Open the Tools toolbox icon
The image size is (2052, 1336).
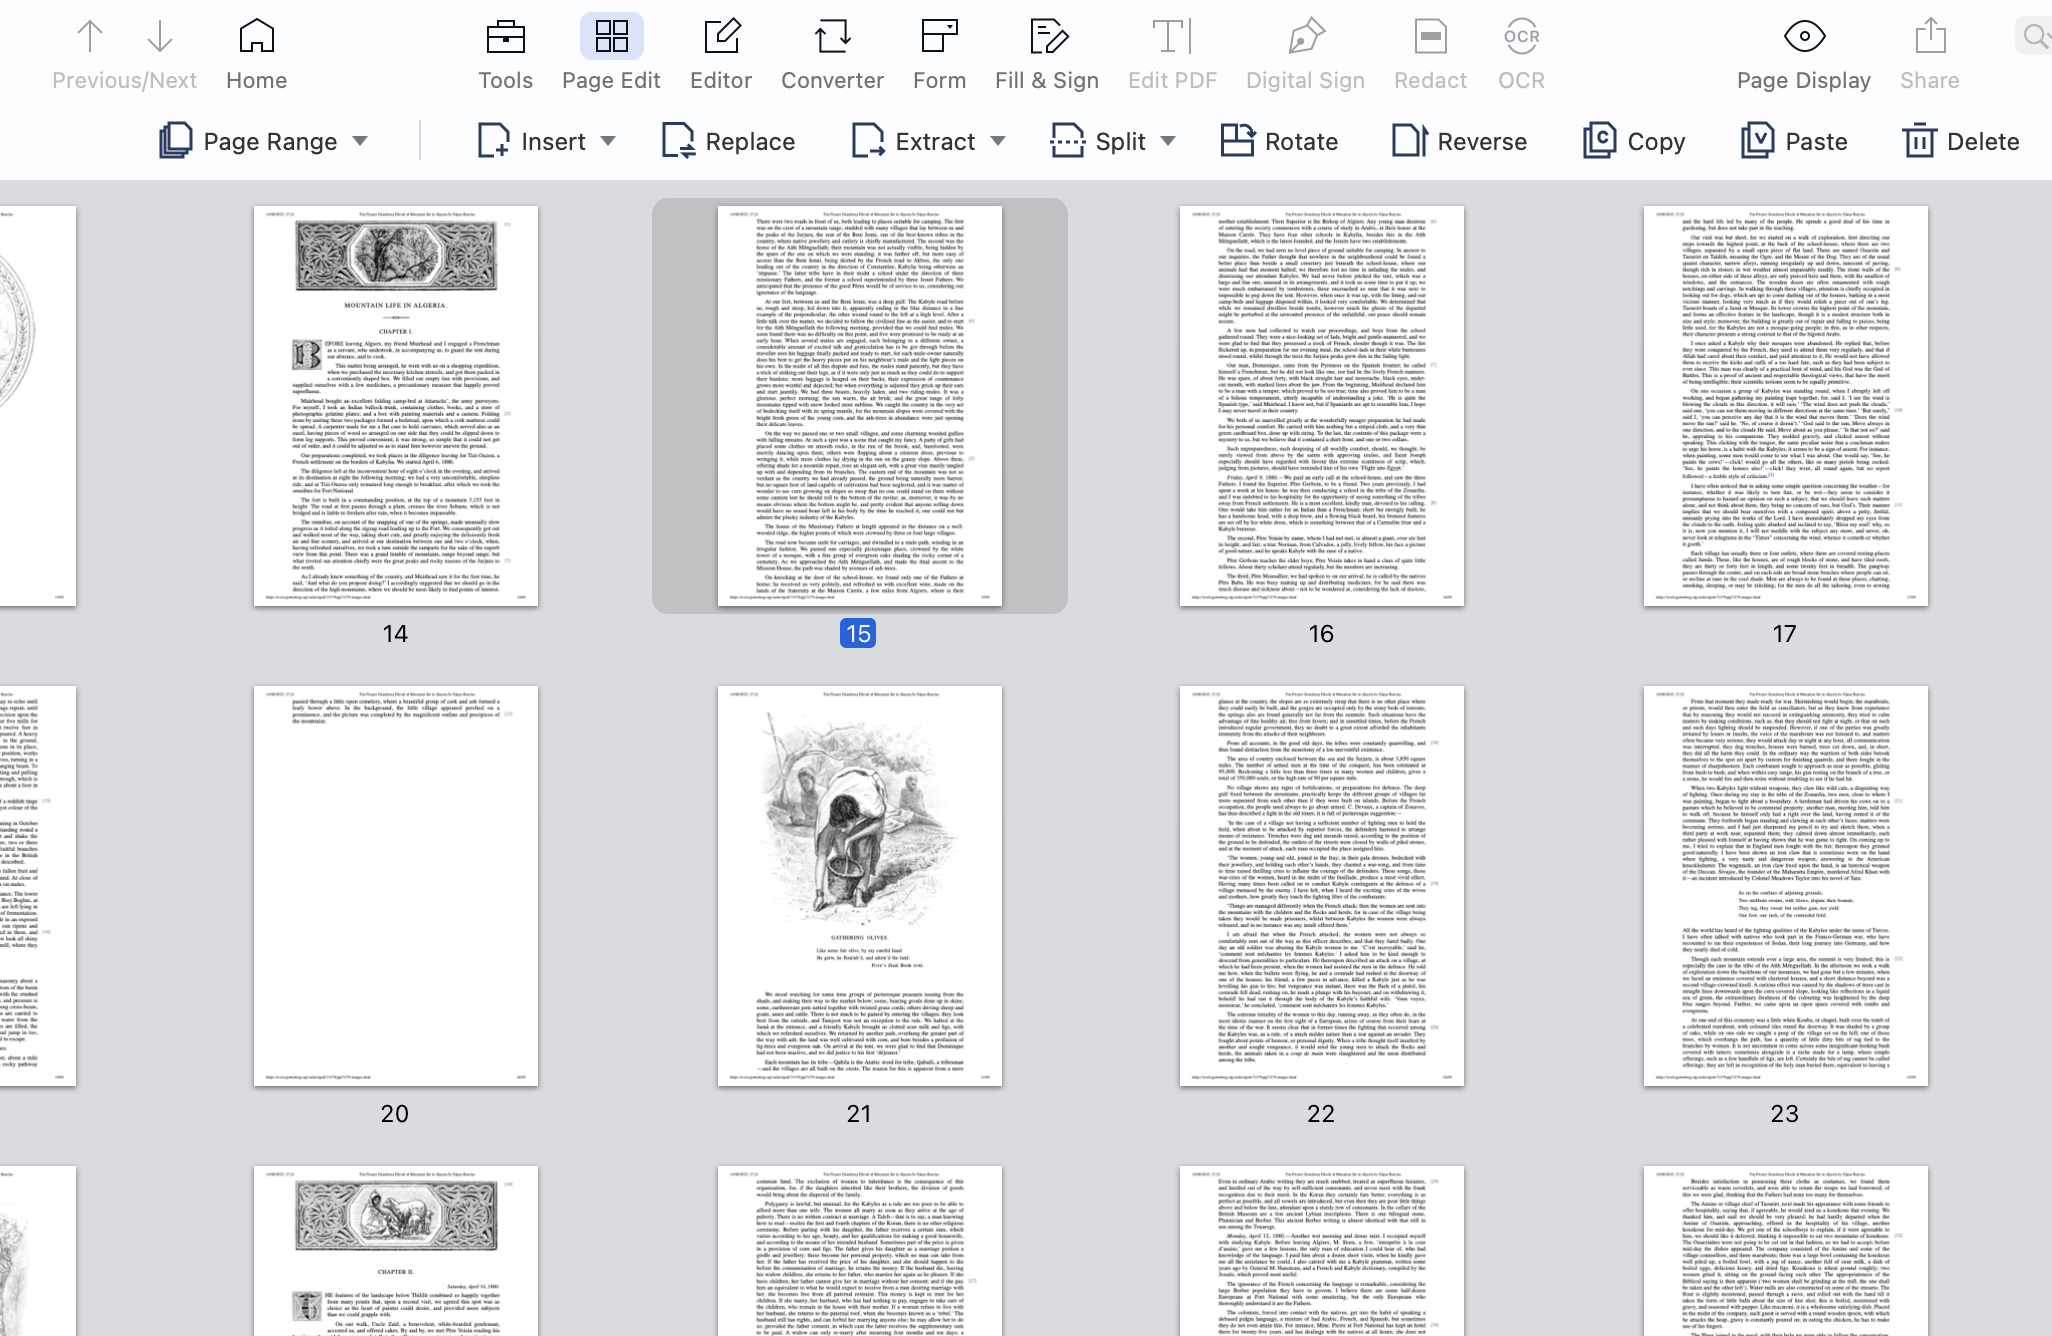click(x=505, y=38)
